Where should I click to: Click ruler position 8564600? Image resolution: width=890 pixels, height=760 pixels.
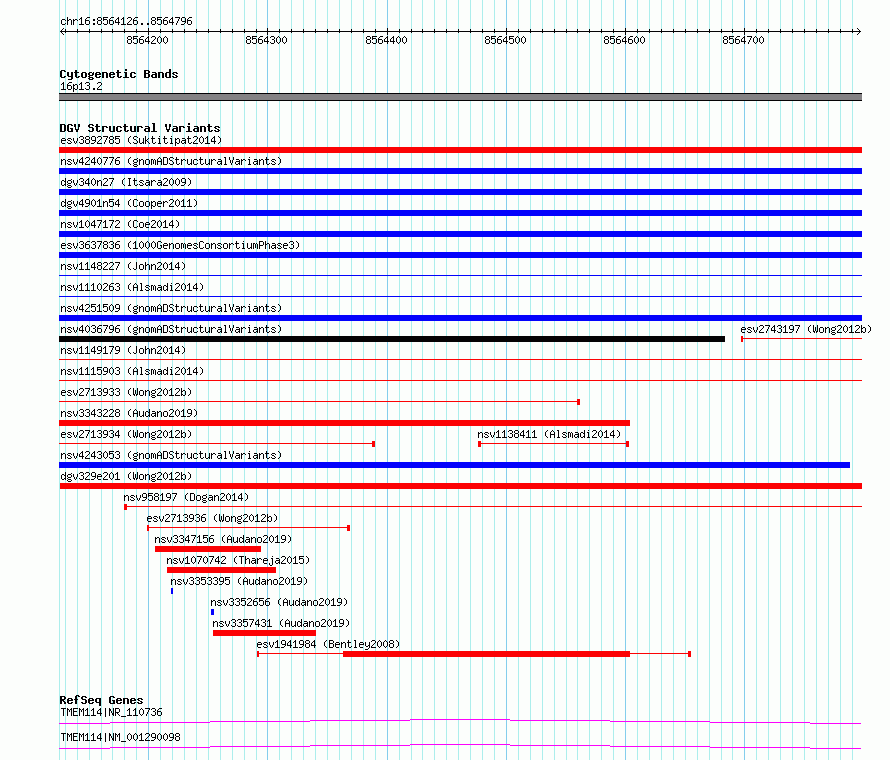click(624, 40)
